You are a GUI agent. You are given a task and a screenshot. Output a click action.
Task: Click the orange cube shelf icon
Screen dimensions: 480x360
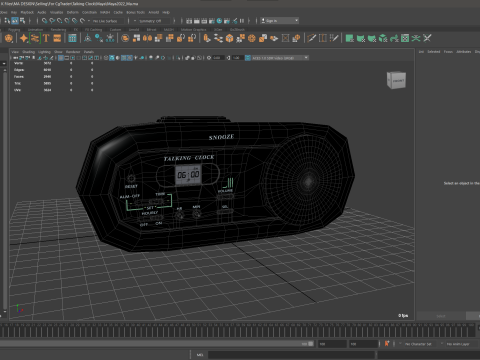tap(229, 38)
